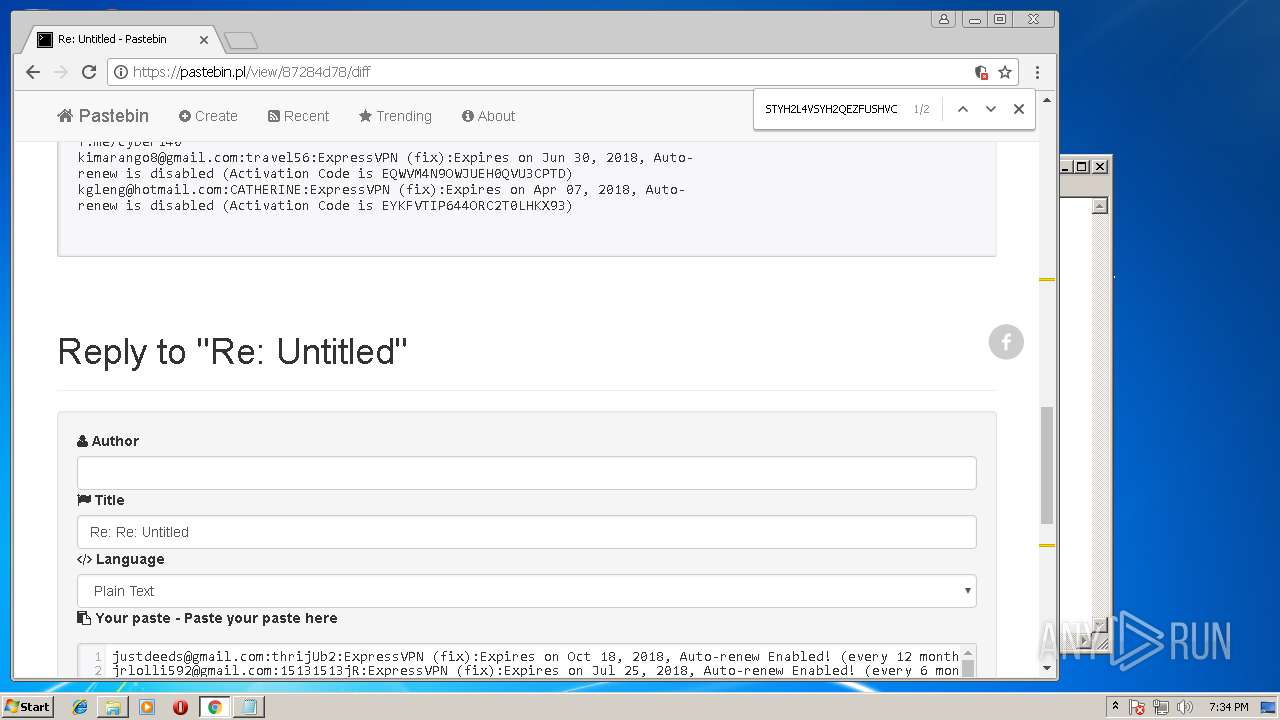Screen dimensions: 1280x720
Task: Select the Re: Untitled - Pastebin tab
Action: click(120, 39)
